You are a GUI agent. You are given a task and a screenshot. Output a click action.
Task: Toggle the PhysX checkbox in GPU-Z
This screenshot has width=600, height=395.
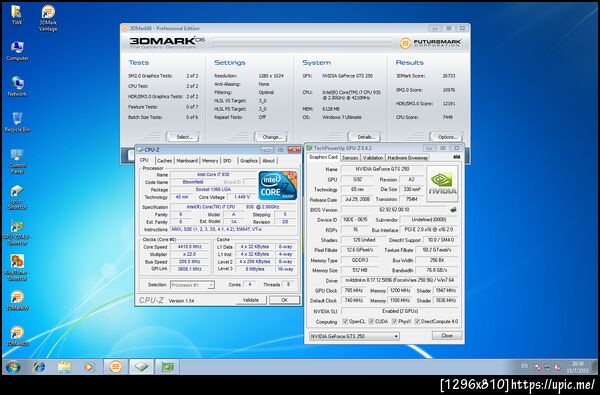395,322
